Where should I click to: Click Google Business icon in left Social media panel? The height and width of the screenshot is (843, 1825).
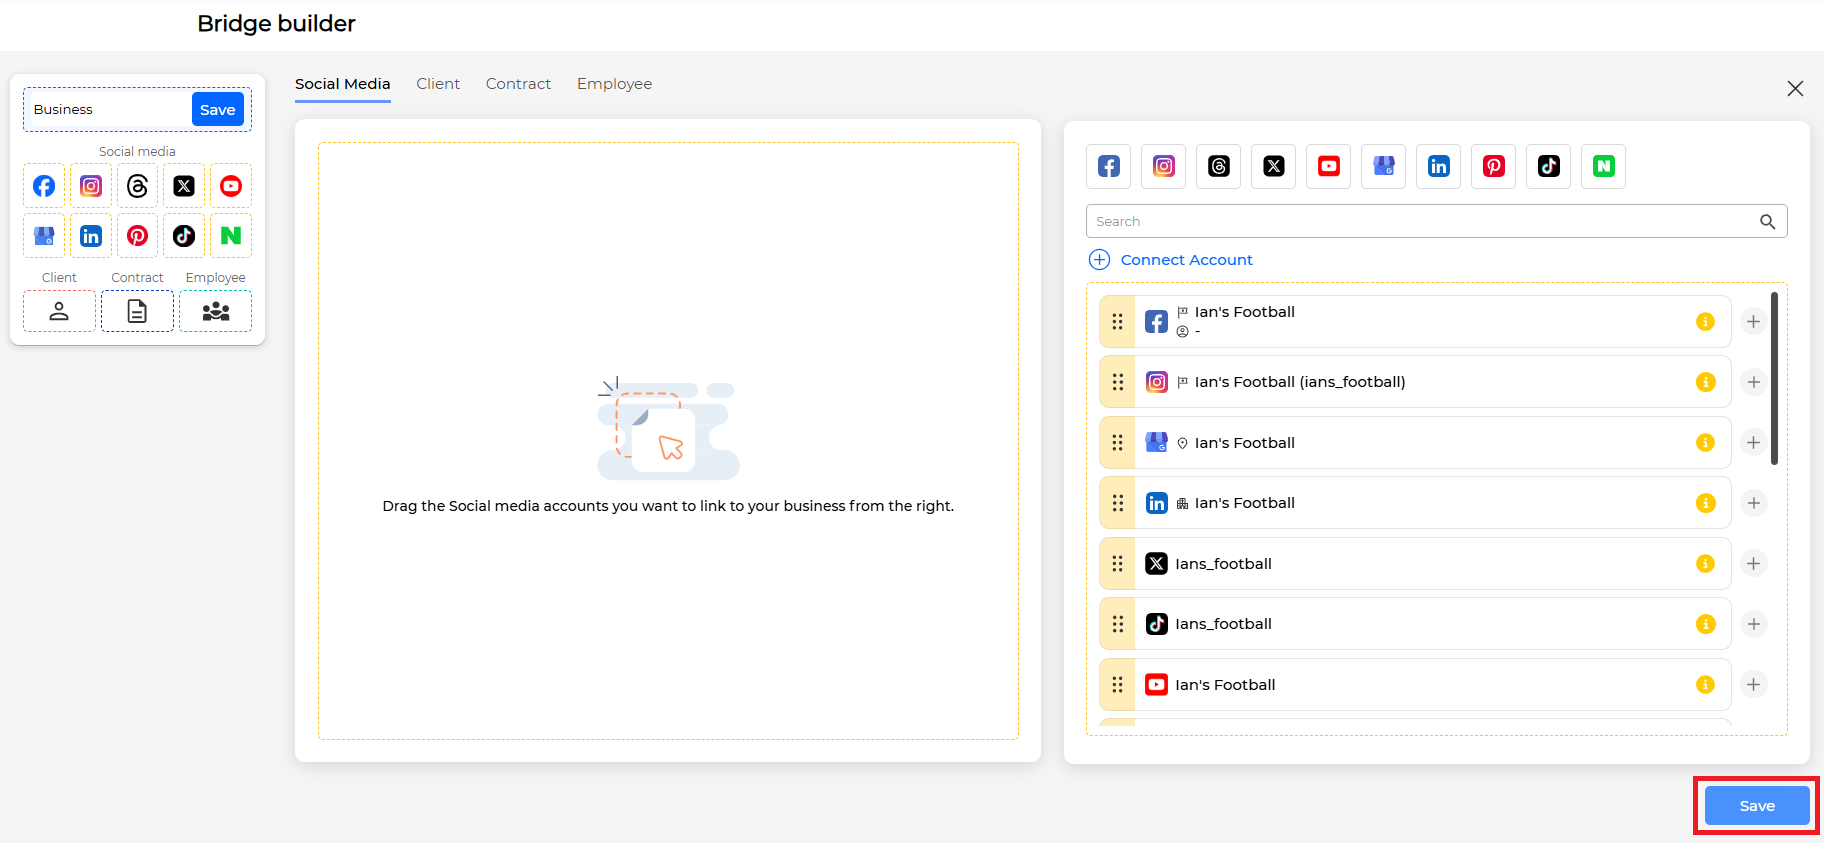click(44, 236)
